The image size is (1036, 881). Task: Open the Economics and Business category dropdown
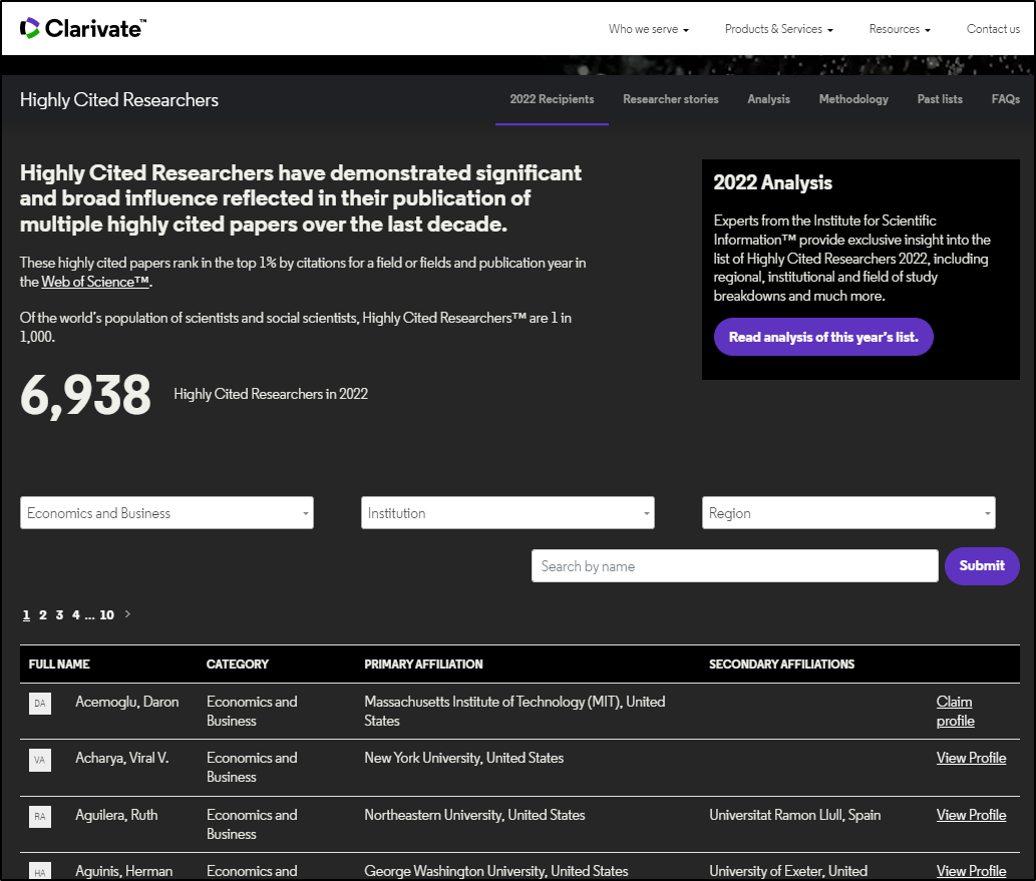tap(166, 513)
